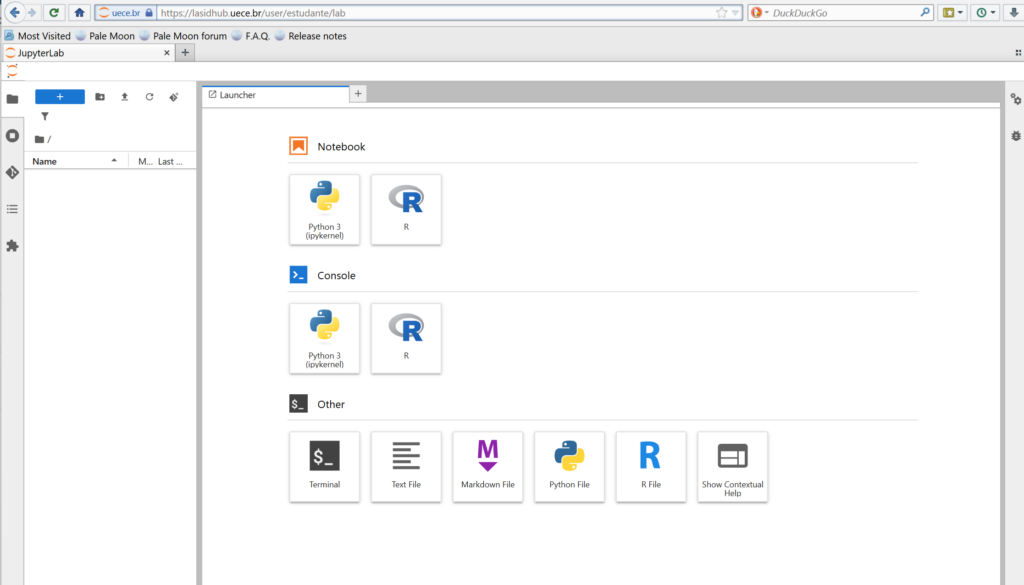This screenshot has width=1024, height=585.
Task: Click the Jupyter logo in the menu area
Action: click(x=12, y=71)
